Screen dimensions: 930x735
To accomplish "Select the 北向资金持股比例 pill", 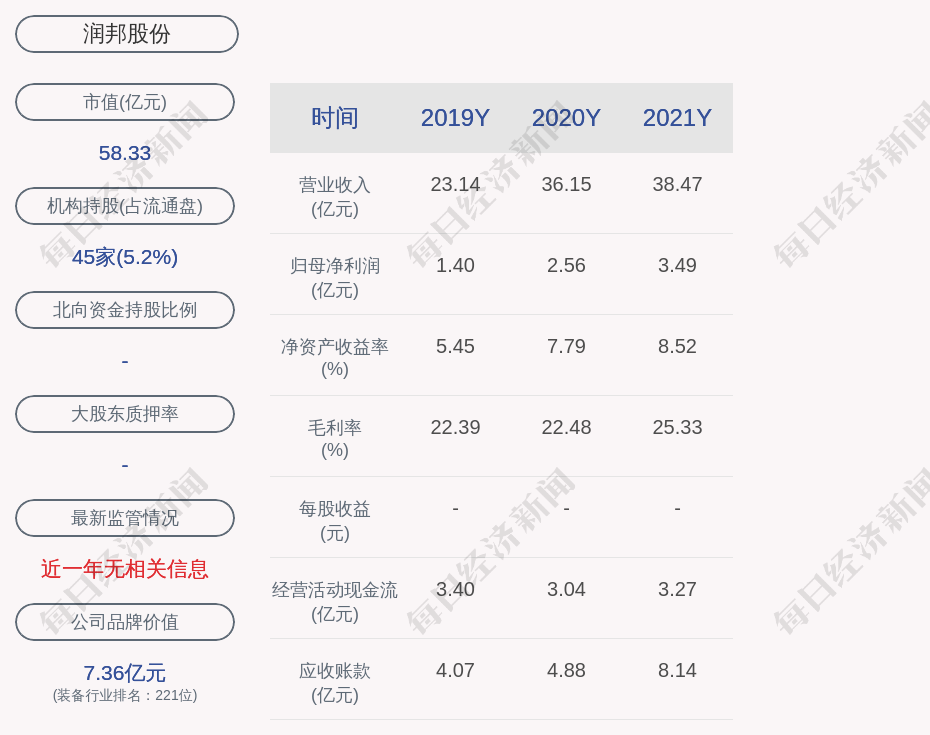I will click(x=125, y=310).
